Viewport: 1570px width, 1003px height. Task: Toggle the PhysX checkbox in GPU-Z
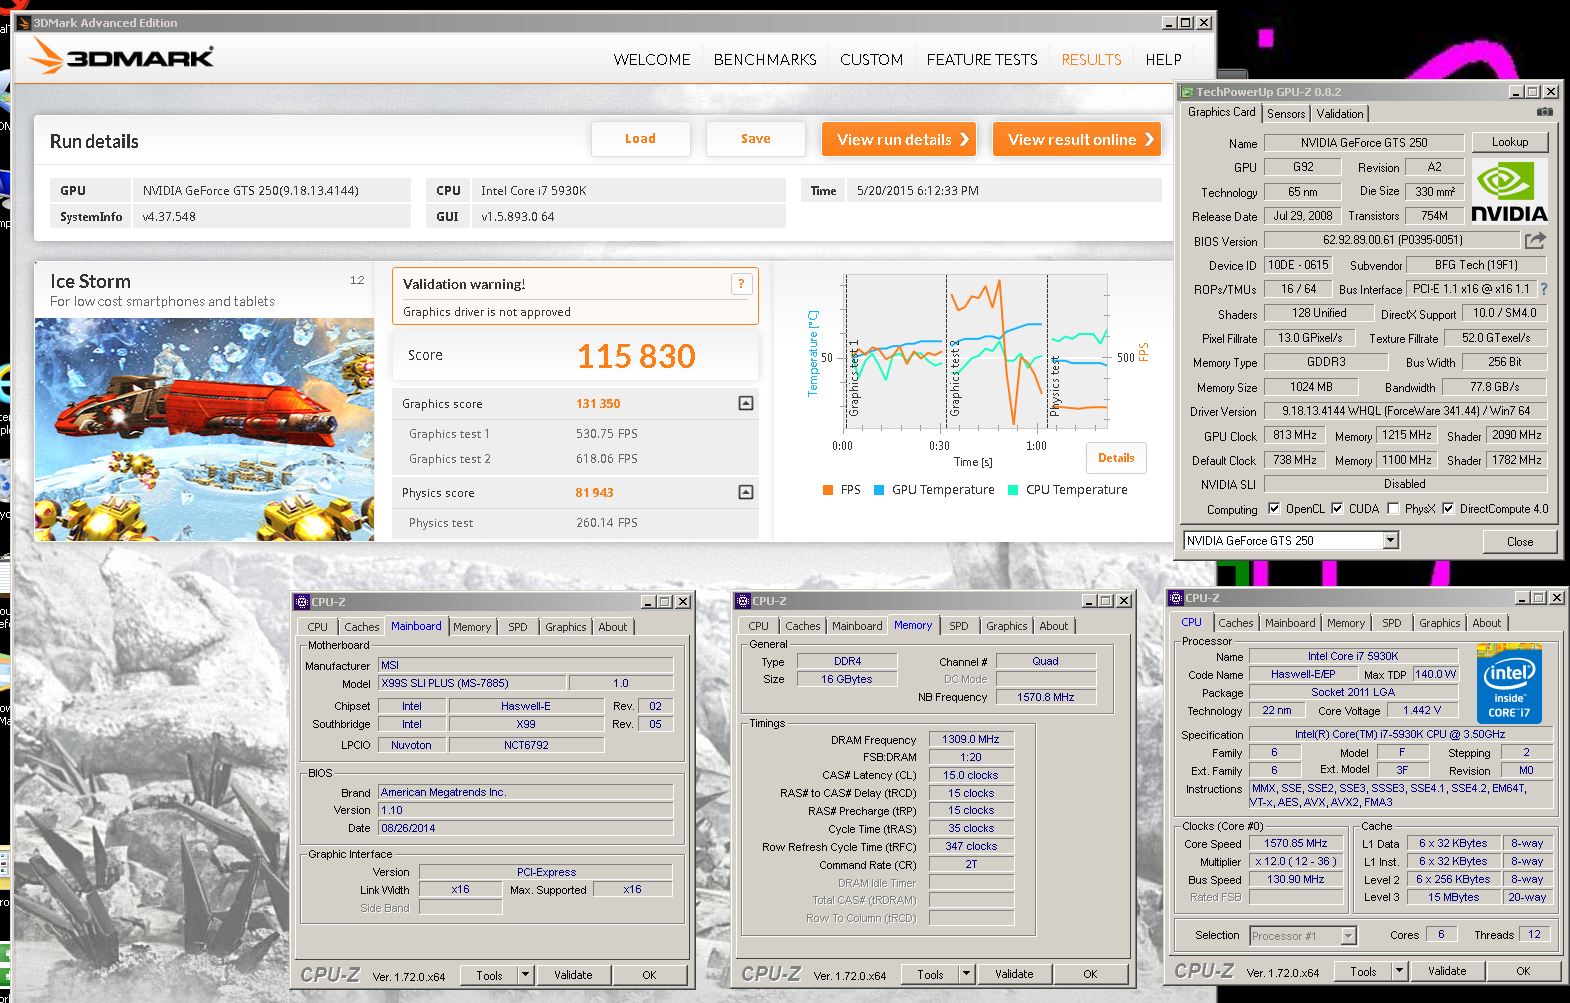[x=1393, y=508]
